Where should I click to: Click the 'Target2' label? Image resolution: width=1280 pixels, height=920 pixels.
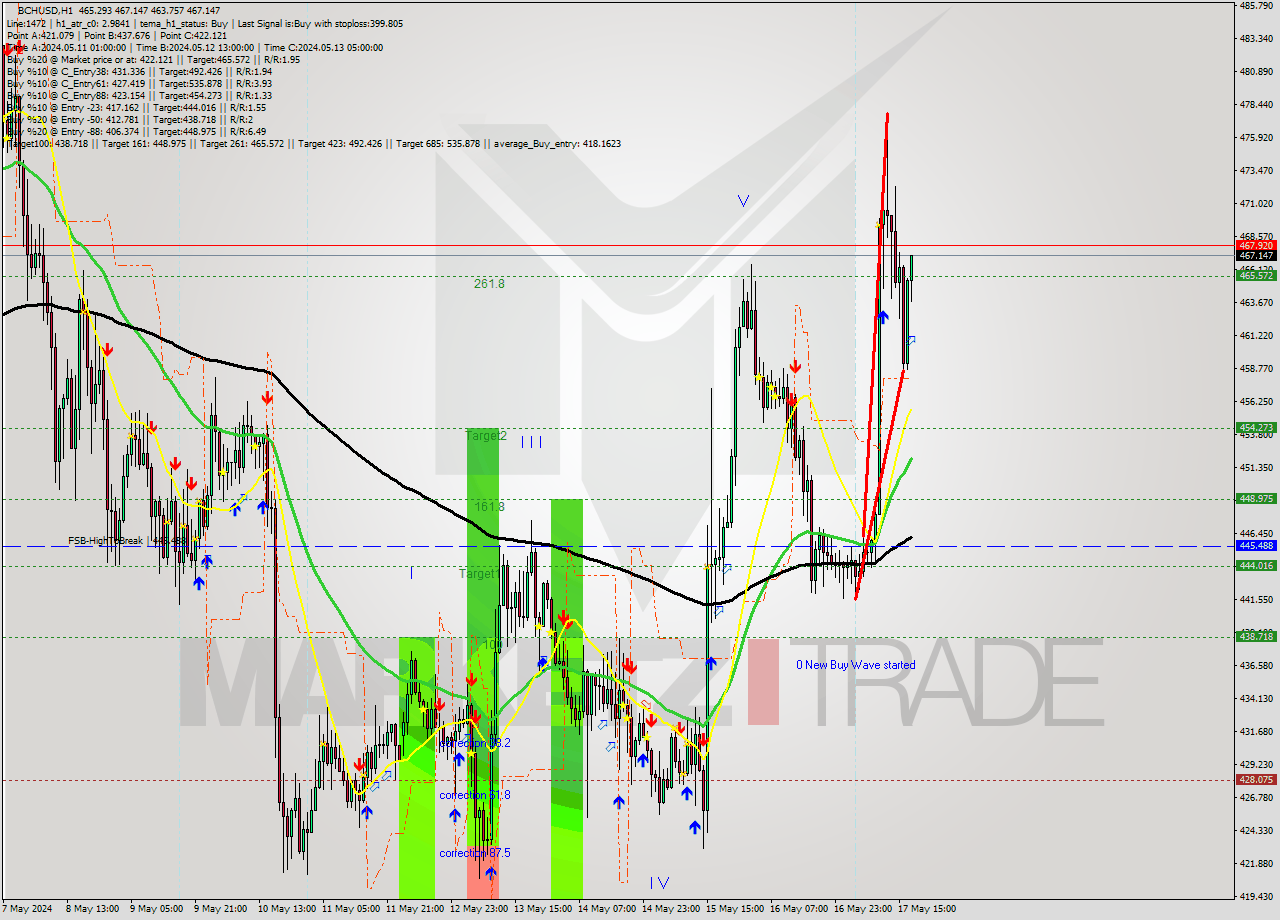click(486, 436)
